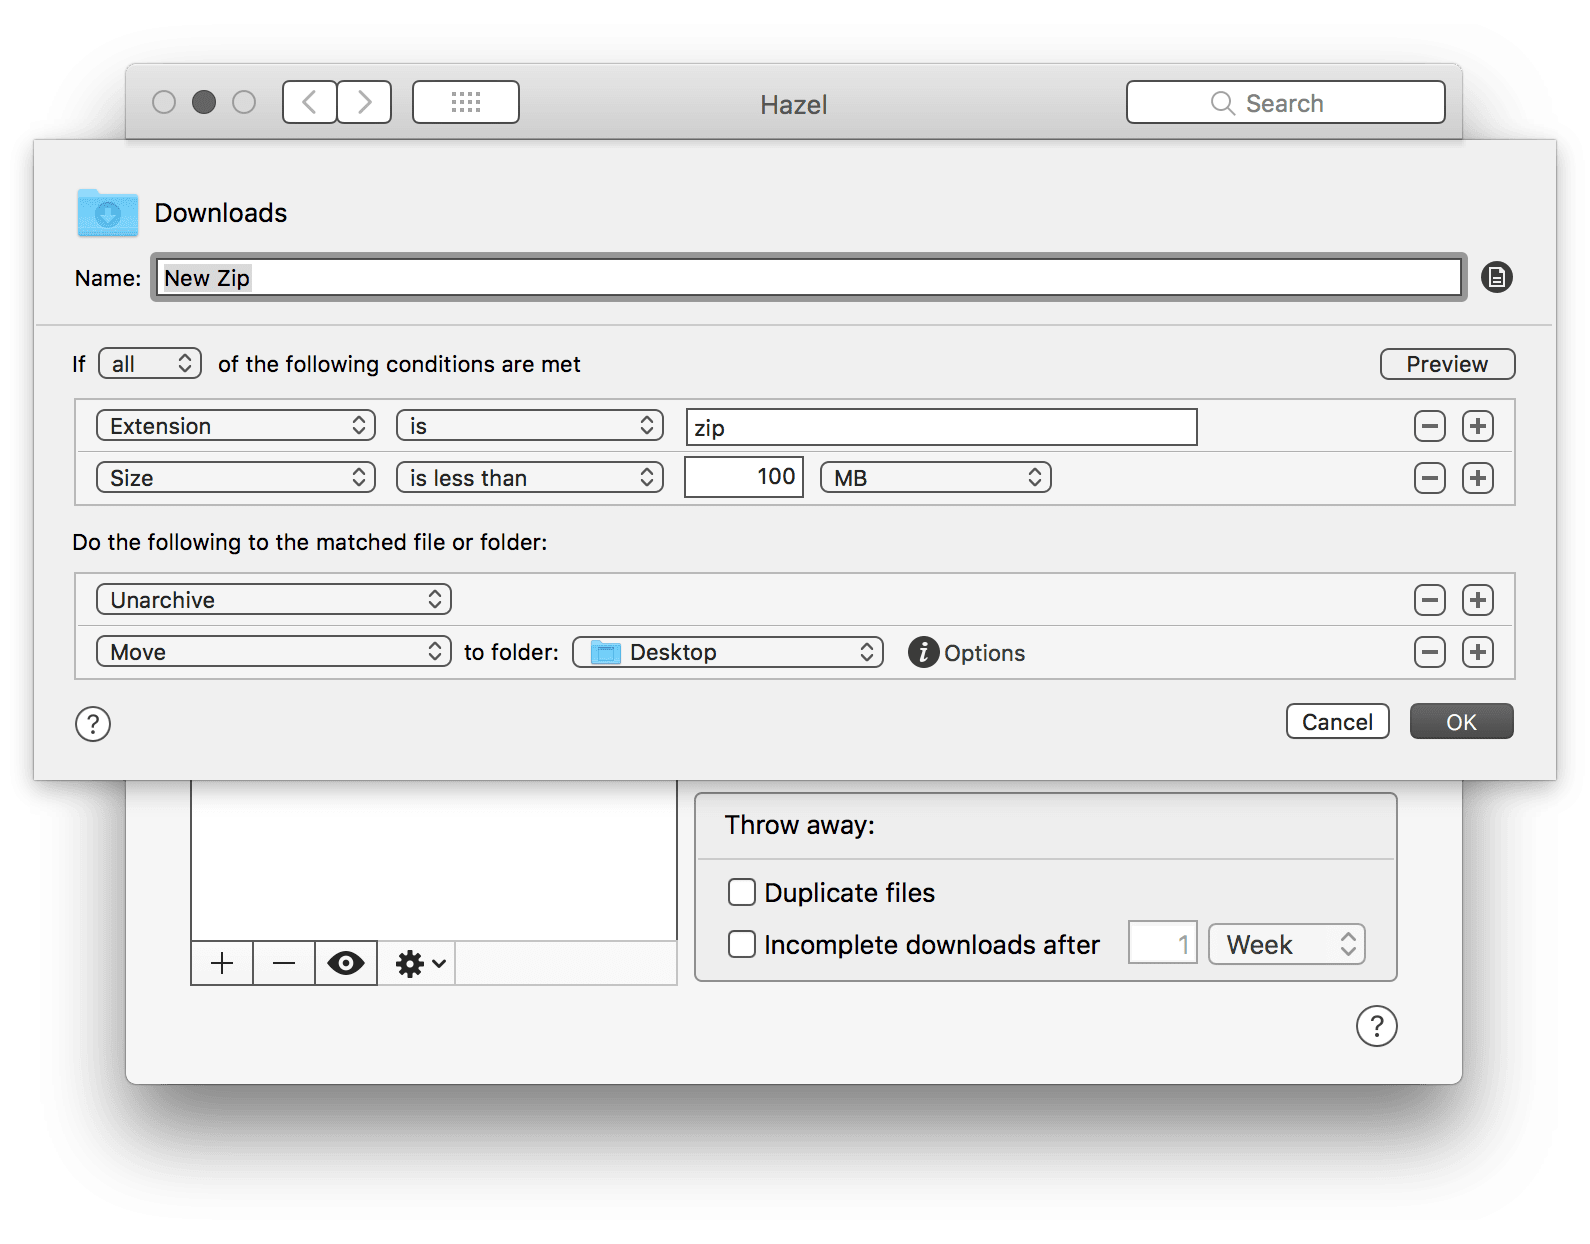Remove the Extension condition with its minus button
The image size is (1590, 1244).
click(1429, 426)
